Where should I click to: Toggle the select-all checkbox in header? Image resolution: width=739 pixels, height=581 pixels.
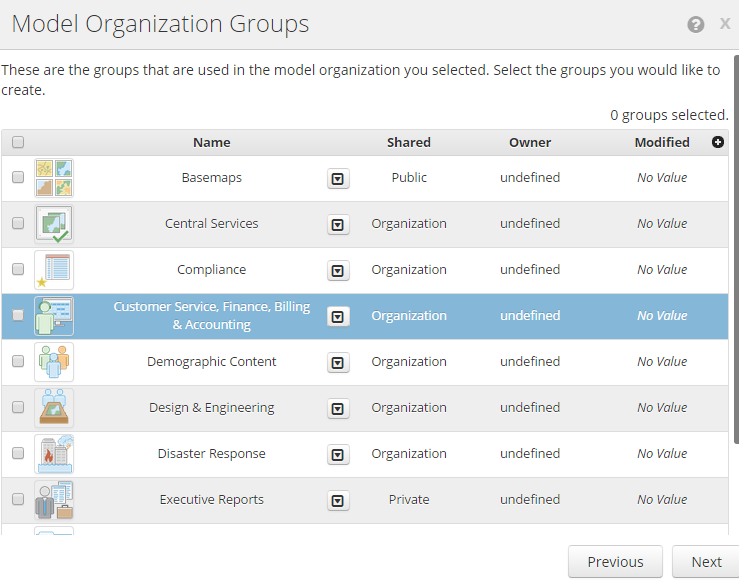pos(18,142)
